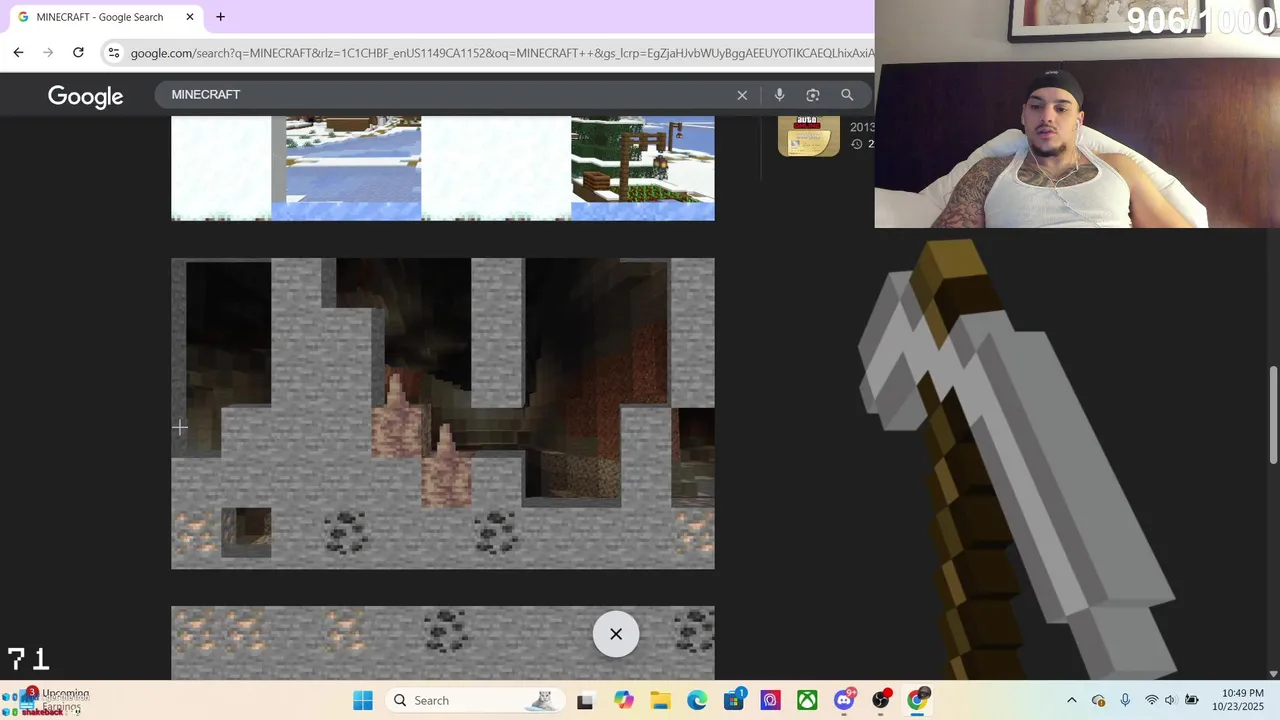Go back to the previous page
Image resolution: width=1280 pixels, height=720 pixels.
pyautogui.click(x=18, y=52)
